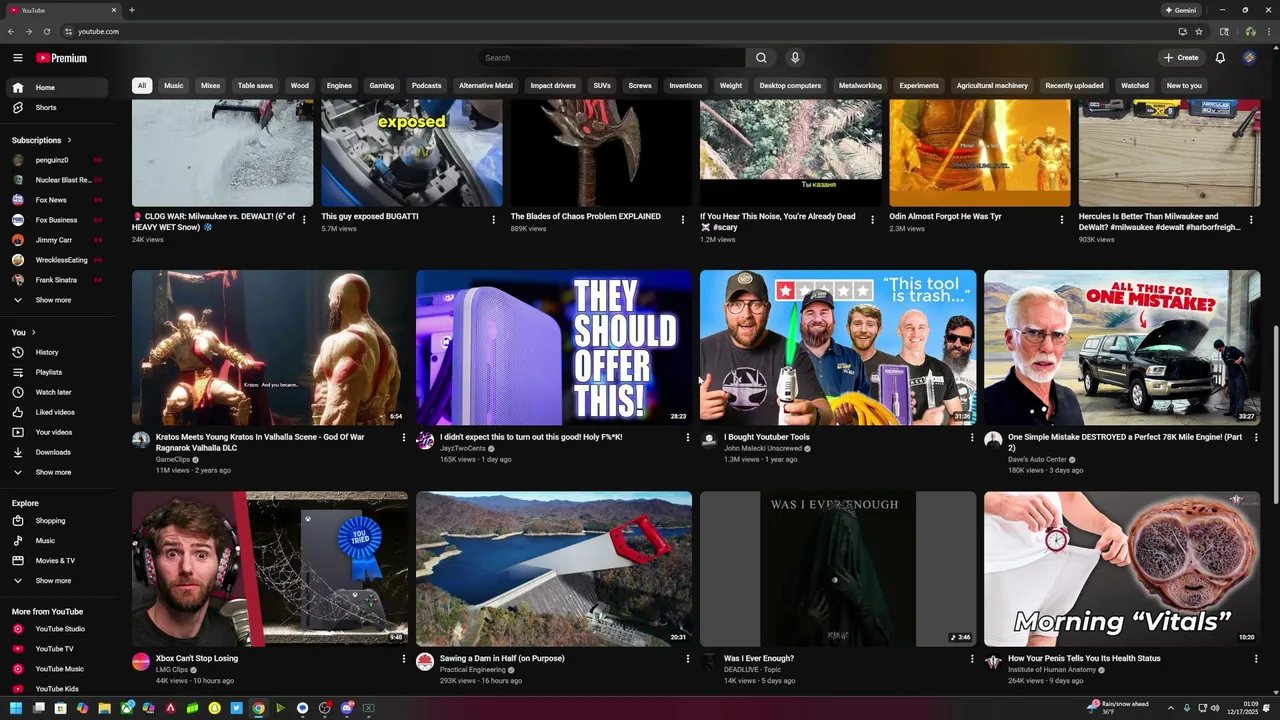Open Watch later in sidebar
The height and width of the screenshot is (720, 1280).
59,392
